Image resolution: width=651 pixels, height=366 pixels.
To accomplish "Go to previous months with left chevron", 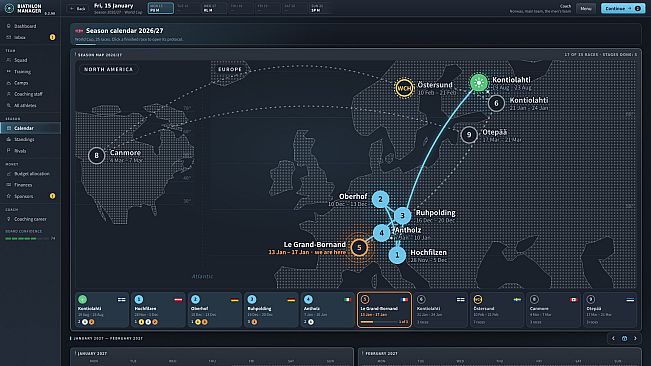I will [613, 339].
